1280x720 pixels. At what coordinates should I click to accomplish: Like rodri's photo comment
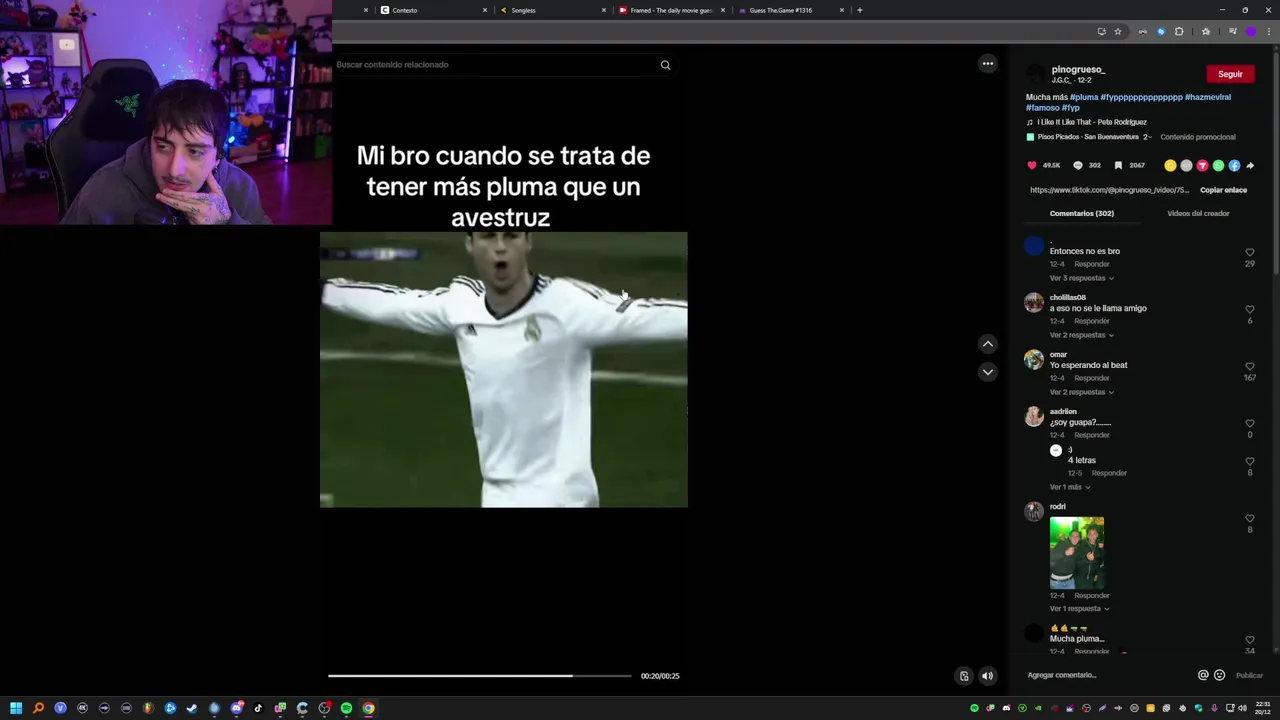point(1250,519)
